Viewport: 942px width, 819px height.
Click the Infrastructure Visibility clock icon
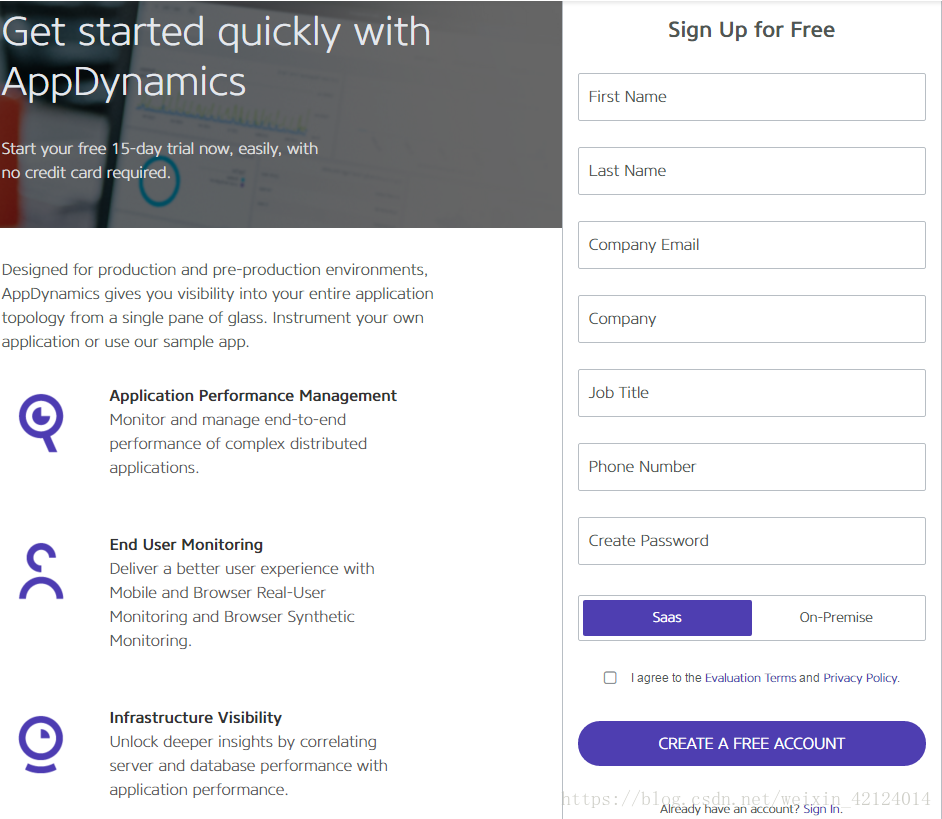coord(41,744)
